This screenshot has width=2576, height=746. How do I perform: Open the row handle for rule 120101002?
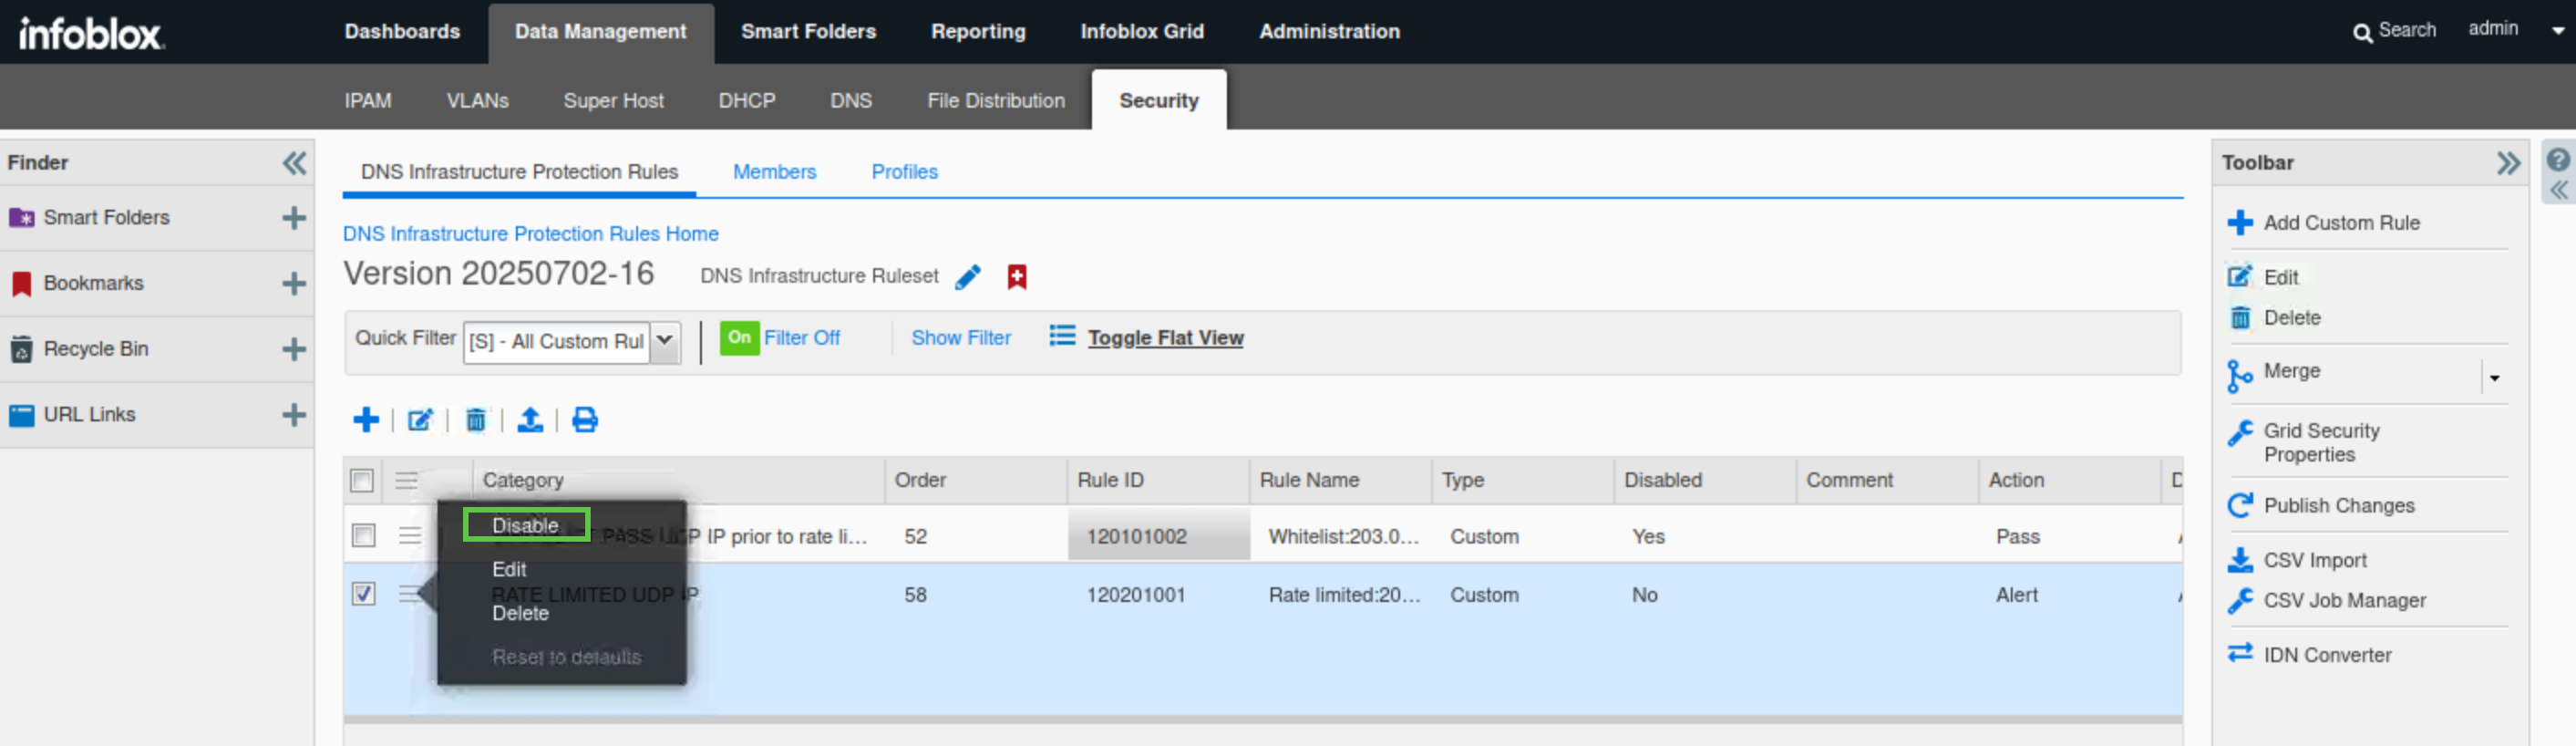pos(409,536)
